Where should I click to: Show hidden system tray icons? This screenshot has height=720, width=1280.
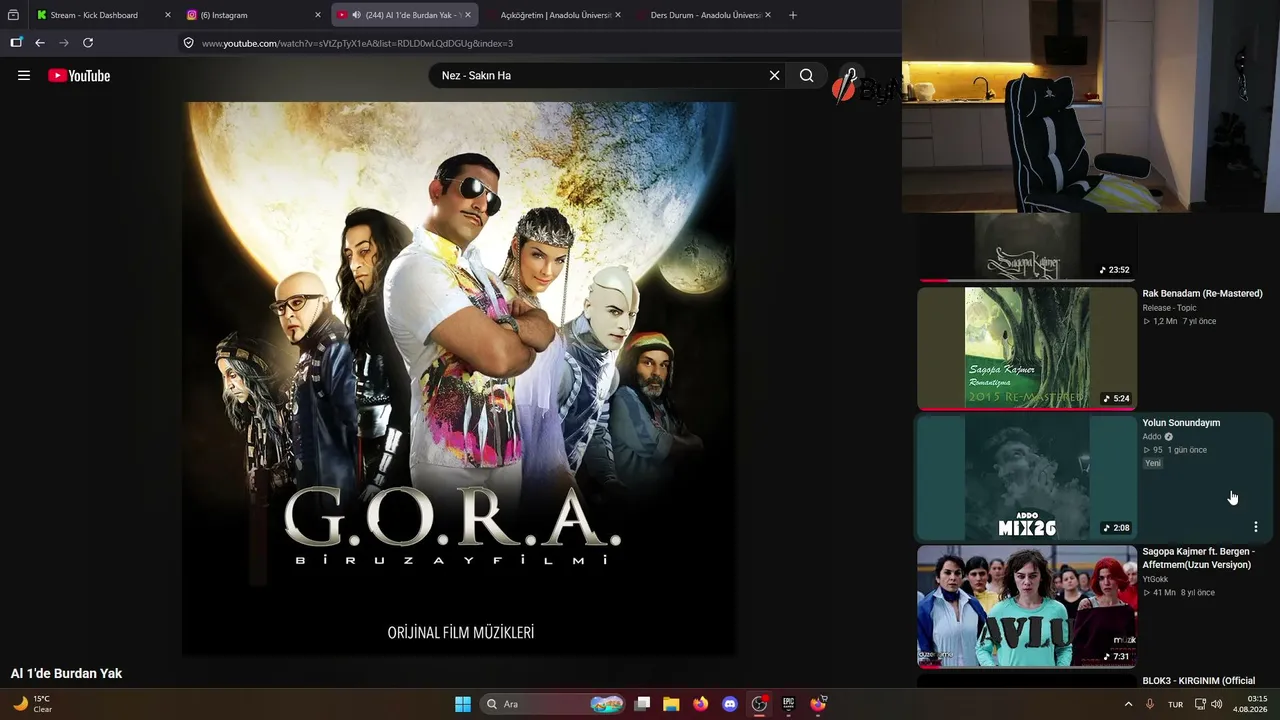click(1129, 704)
